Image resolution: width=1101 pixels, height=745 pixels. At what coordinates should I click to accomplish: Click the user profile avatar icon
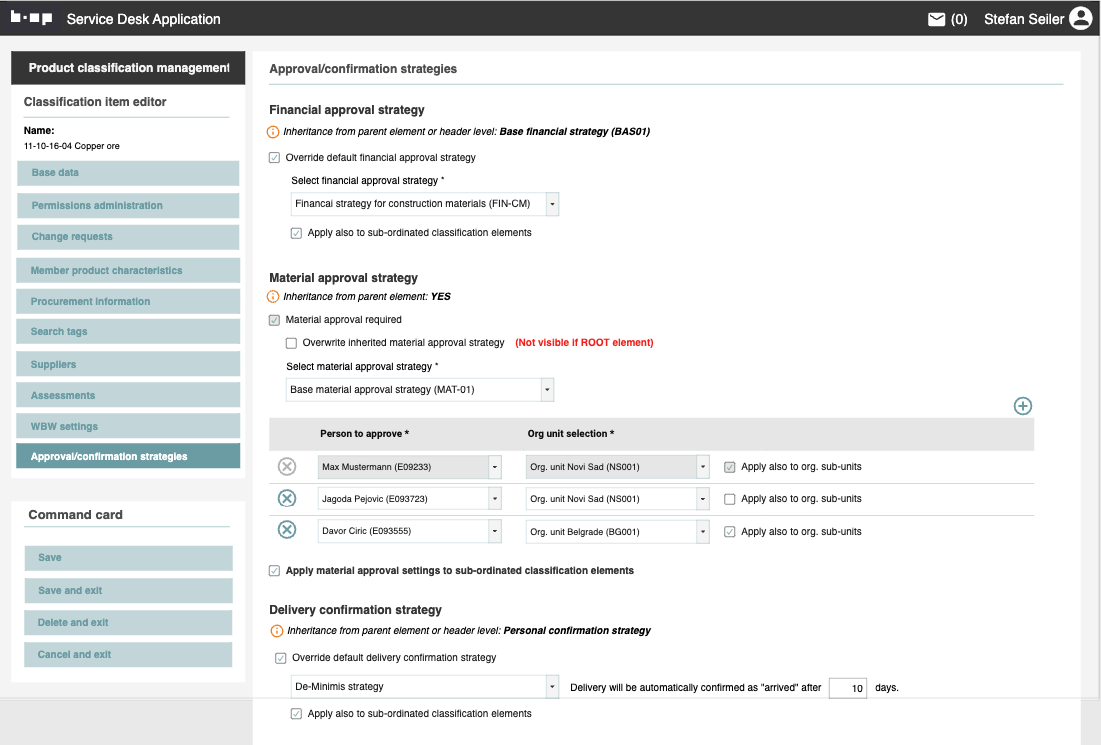point(1080,19)
